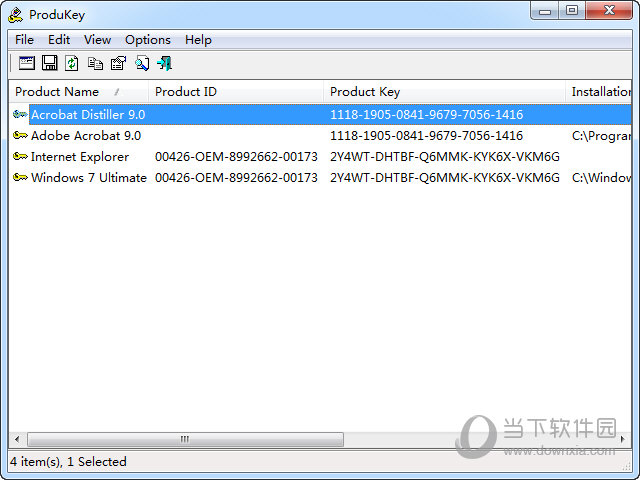Maximize the ProduKey window
Image resolution: width=640 pixels, height=480 pixels.
click(572, 10)
